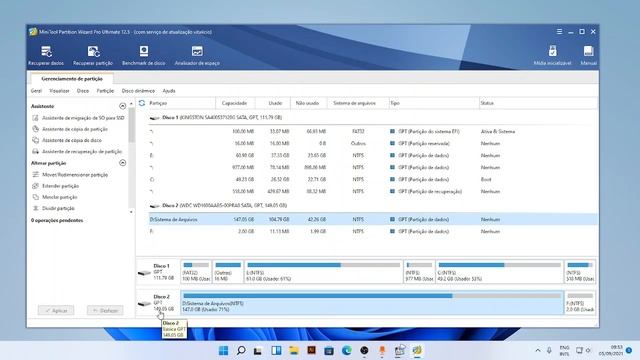640x360 pixels.
Task: Sort by the Status column header
Action: (x=538, y=103)
